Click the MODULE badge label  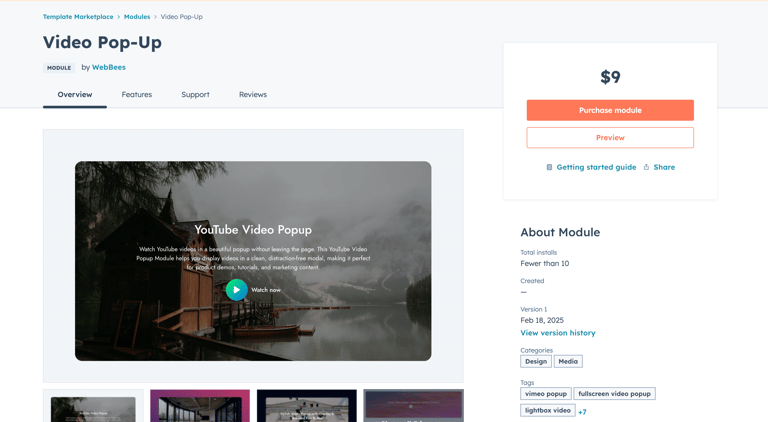click(x=59, y=68)
